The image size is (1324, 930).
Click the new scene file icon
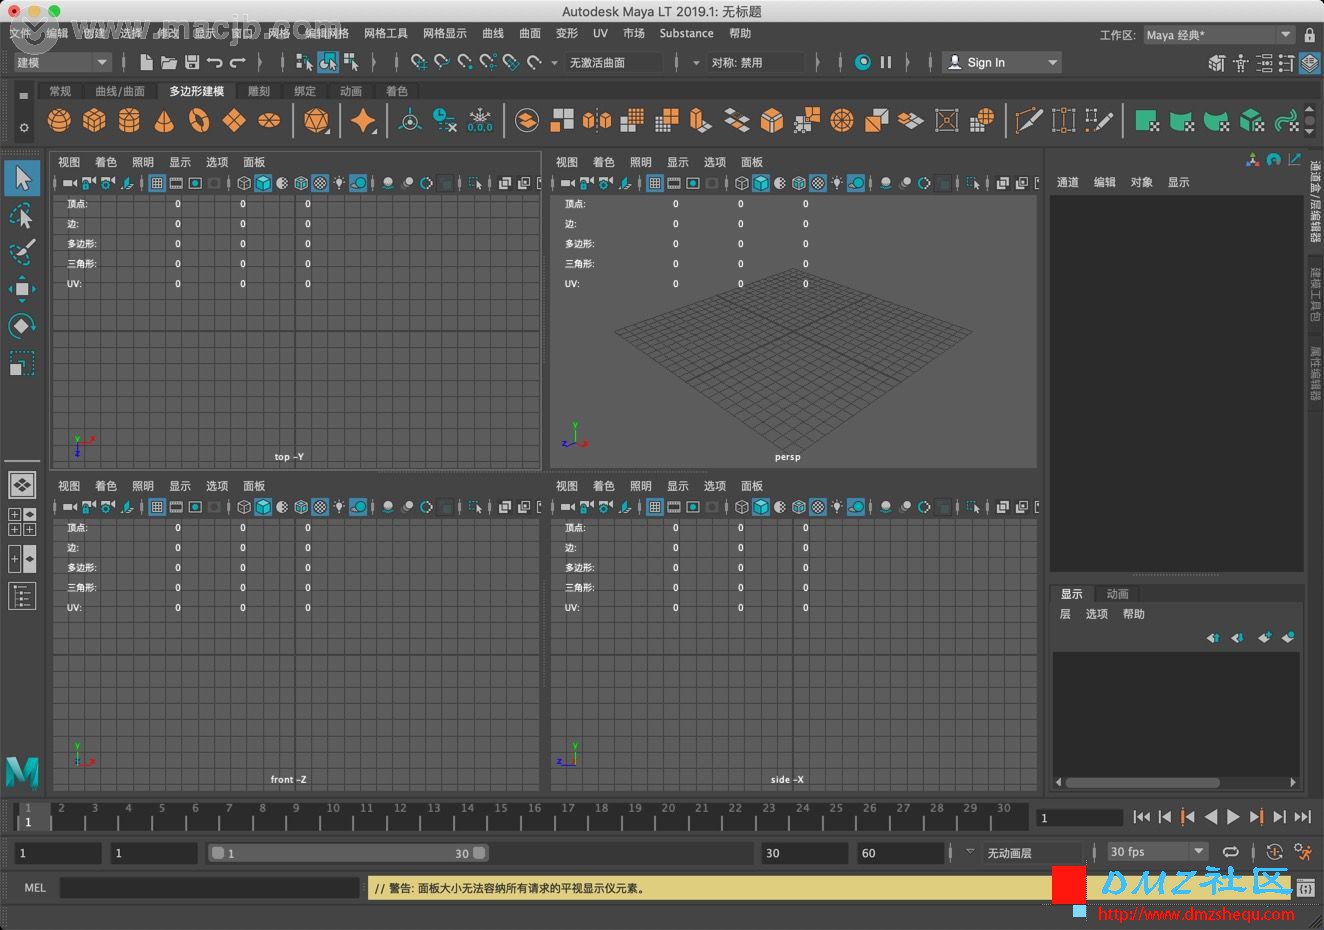146,62
